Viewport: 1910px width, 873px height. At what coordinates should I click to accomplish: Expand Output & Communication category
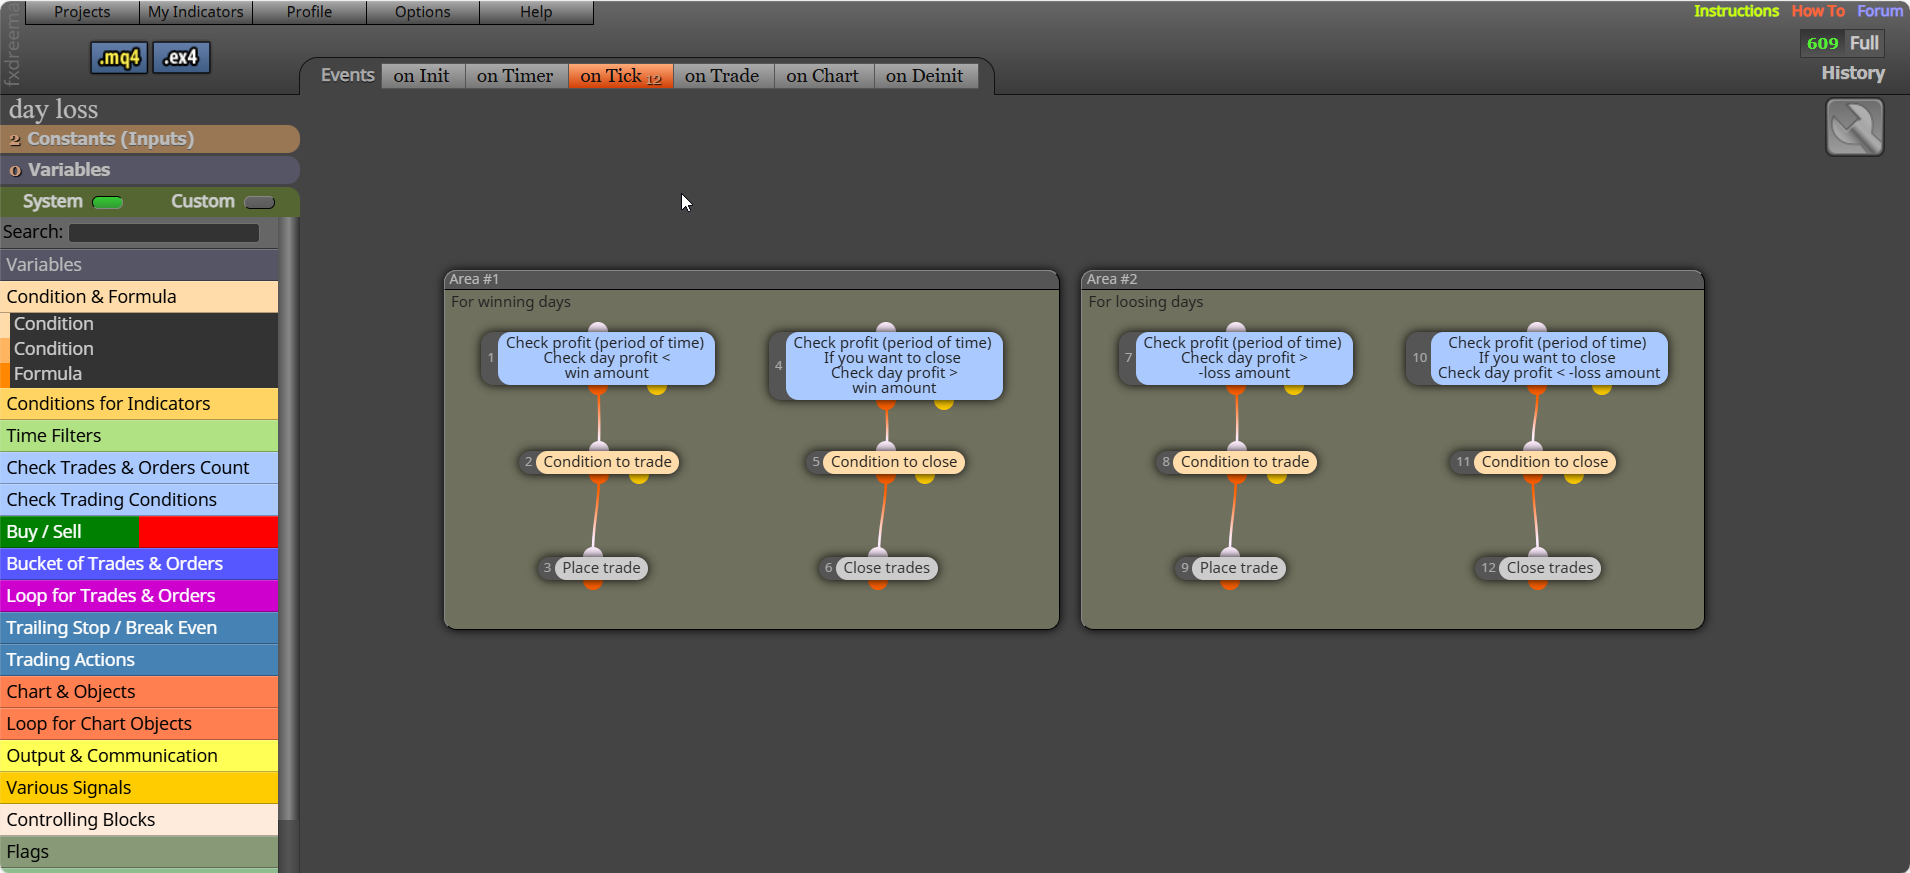tap(139, 756)
